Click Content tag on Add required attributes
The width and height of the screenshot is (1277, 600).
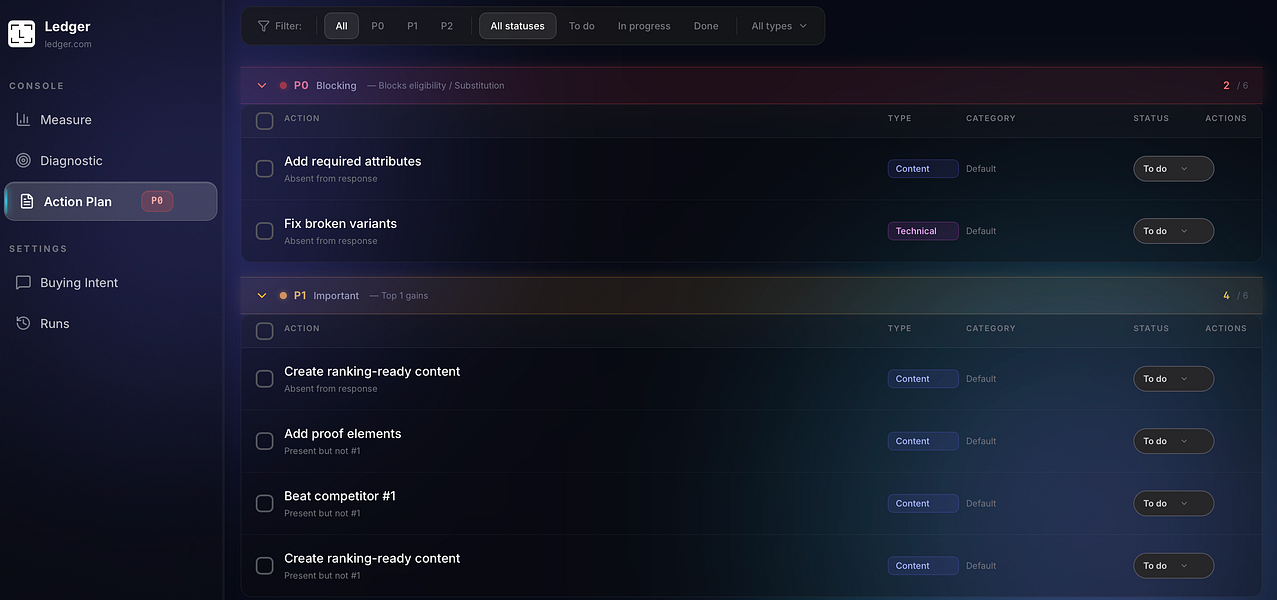point(923,169)
